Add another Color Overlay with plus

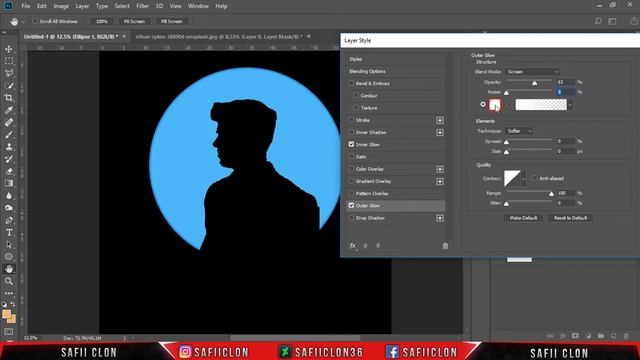coord(440,169)
